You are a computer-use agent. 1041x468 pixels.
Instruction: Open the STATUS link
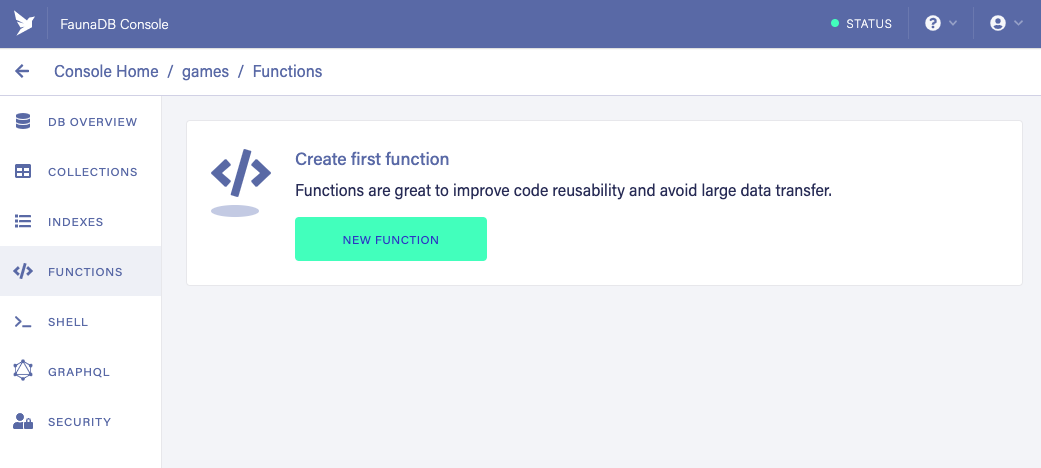coord(861,24)
